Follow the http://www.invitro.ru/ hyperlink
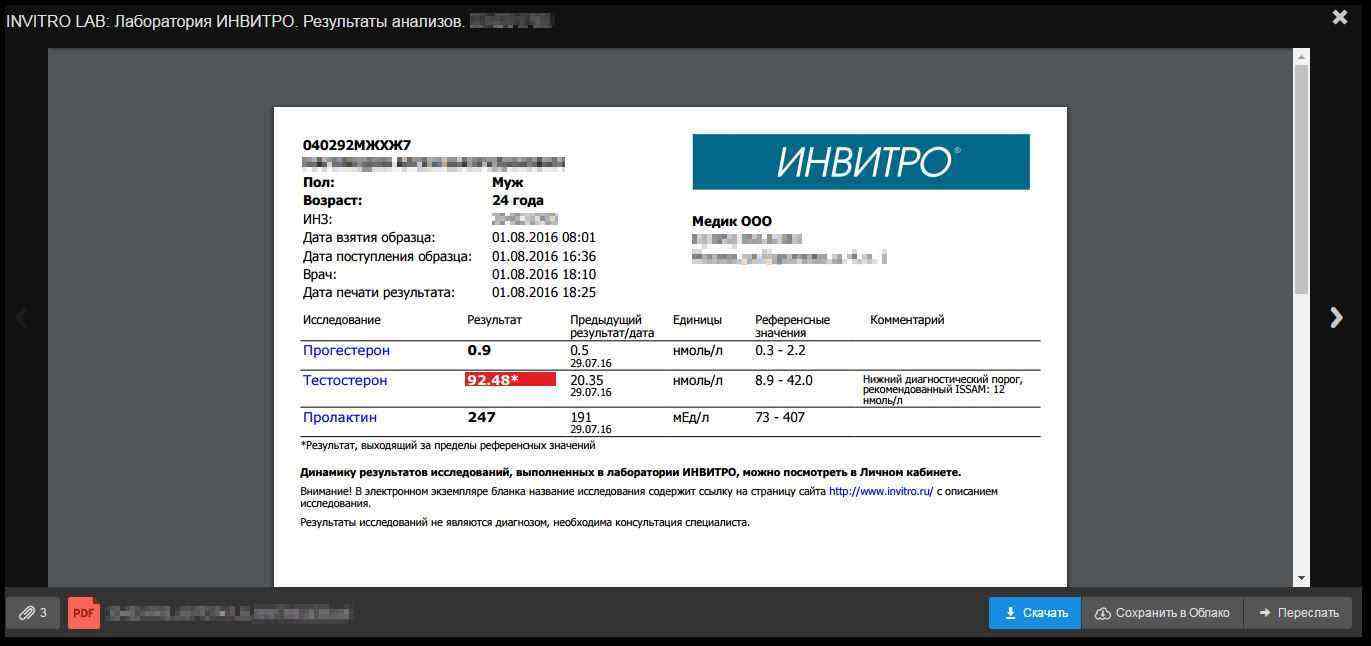The height and width of the screenshot is (646, 1371). pyautogui.click(x=880, y=492)
